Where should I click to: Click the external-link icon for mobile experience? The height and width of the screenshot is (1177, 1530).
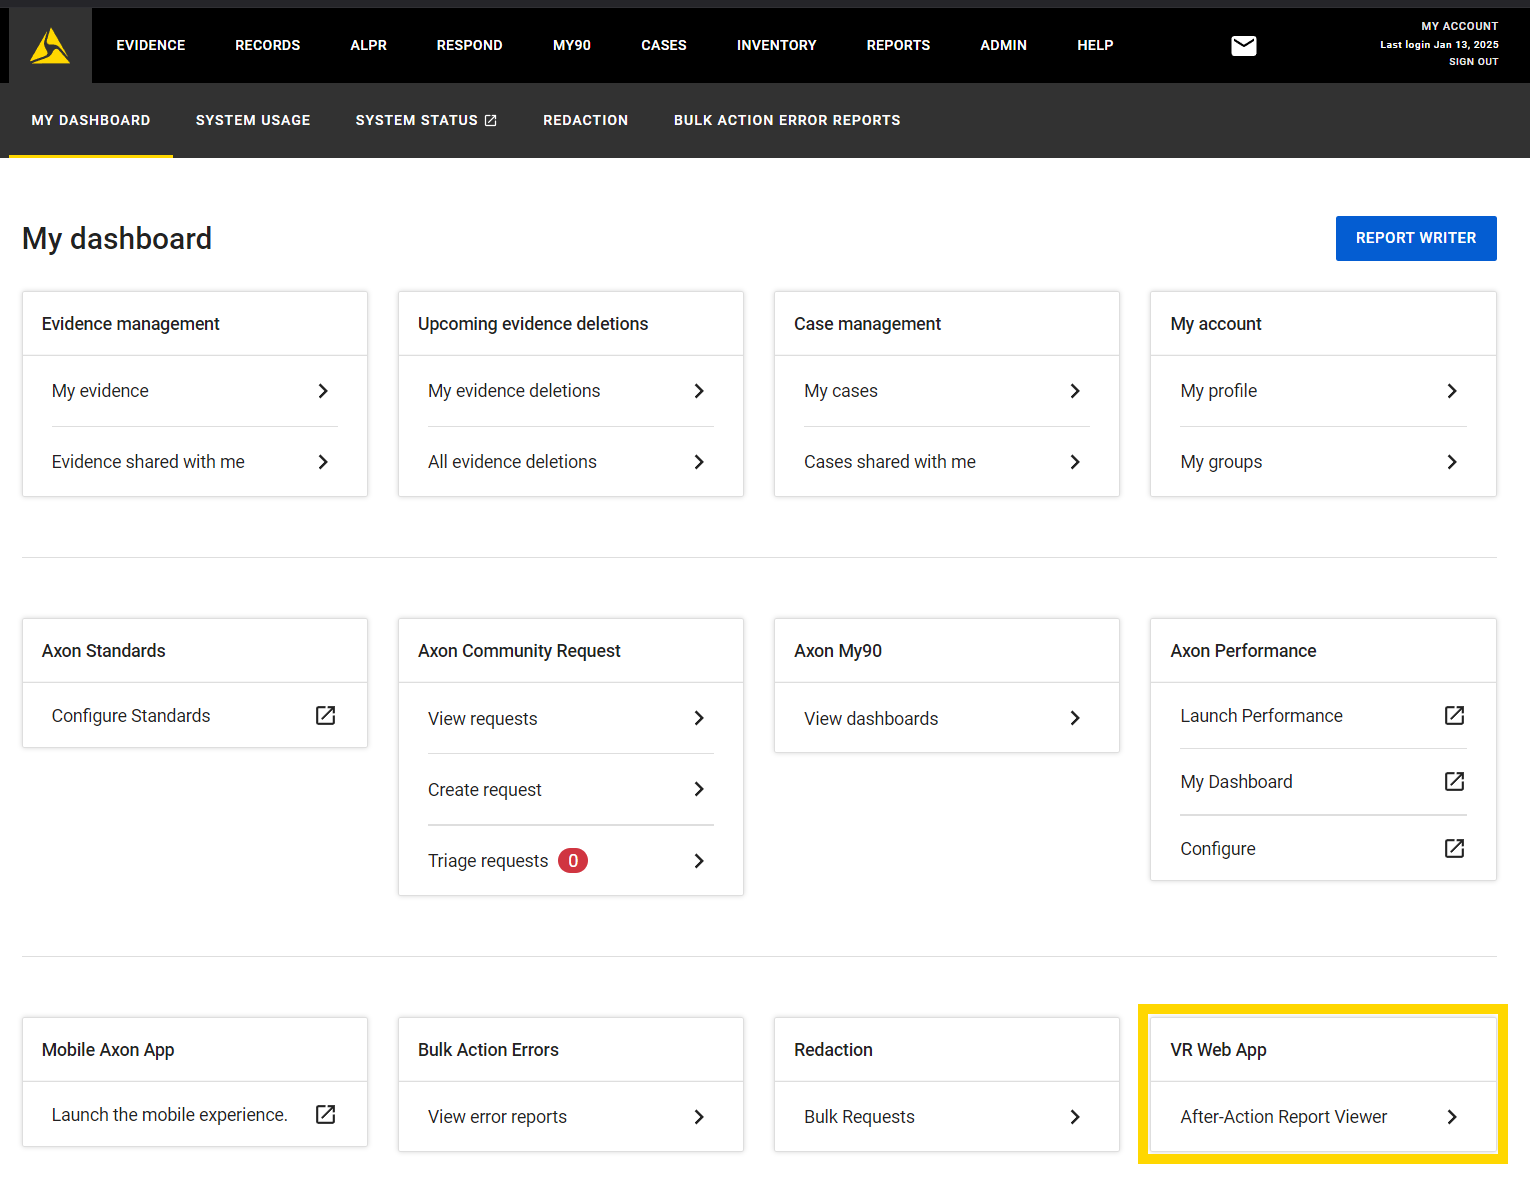(x=326, y=1114)
